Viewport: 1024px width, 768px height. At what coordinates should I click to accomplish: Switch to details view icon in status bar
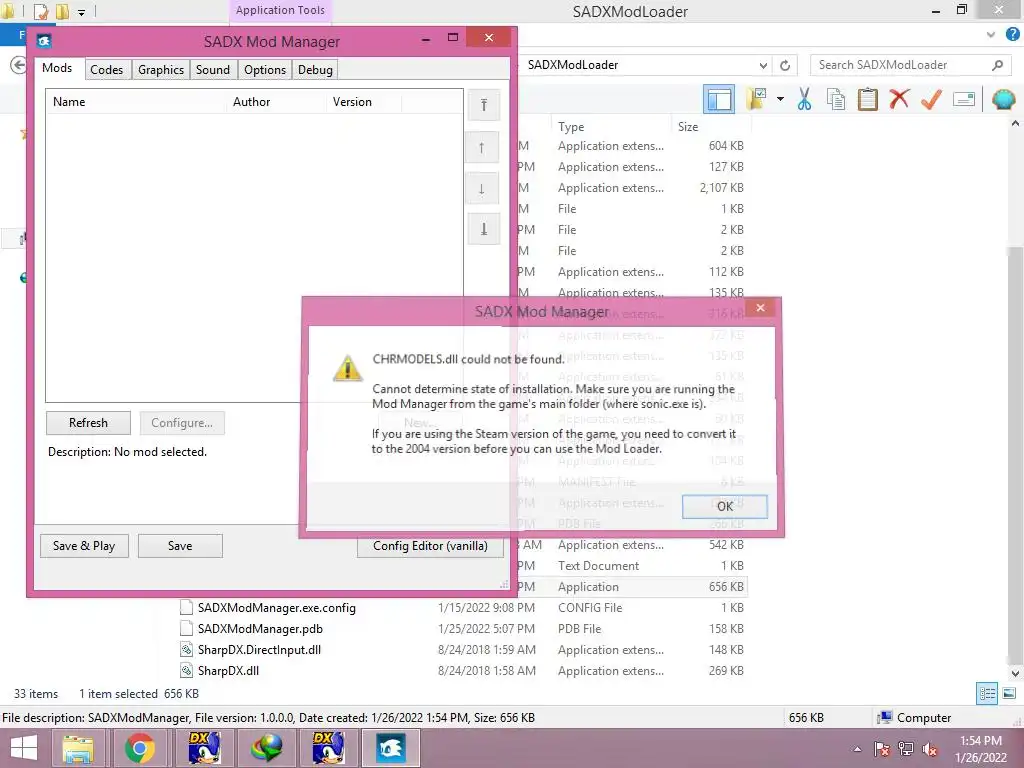tap(987, 694)
